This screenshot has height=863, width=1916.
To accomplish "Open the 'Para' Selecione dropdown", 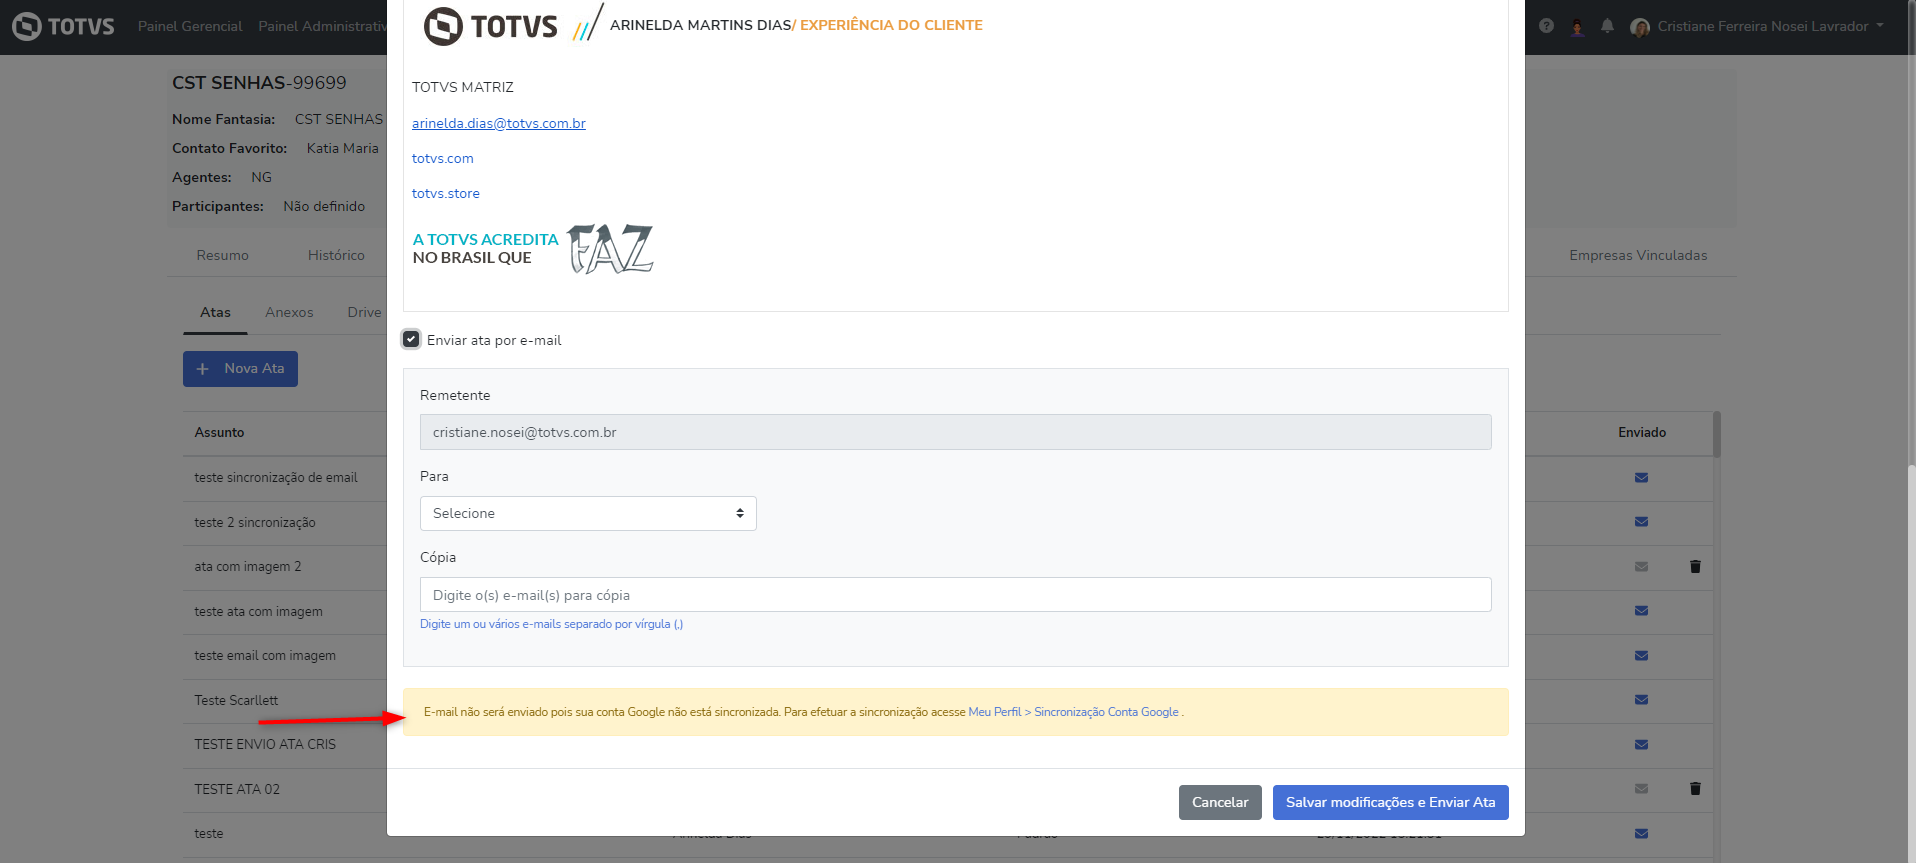I will pos(588,513).
